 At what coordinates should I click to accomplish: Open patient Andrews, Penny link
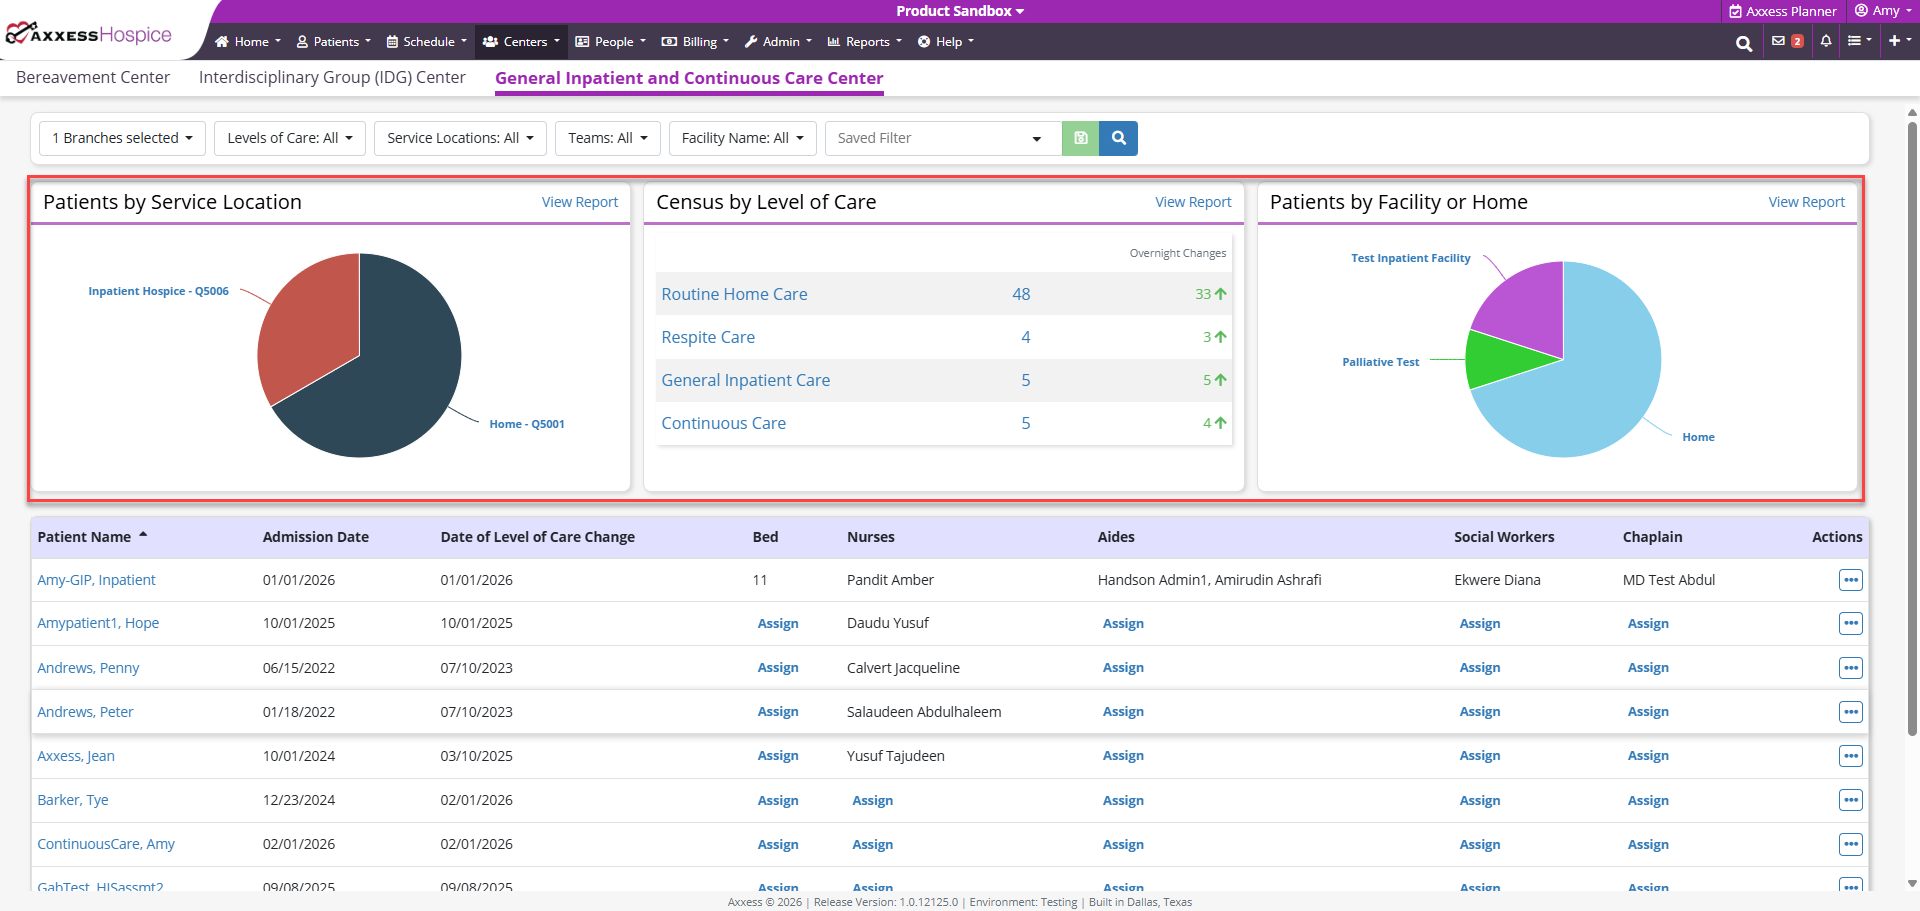pyautogui.click(x=88, y=668)
